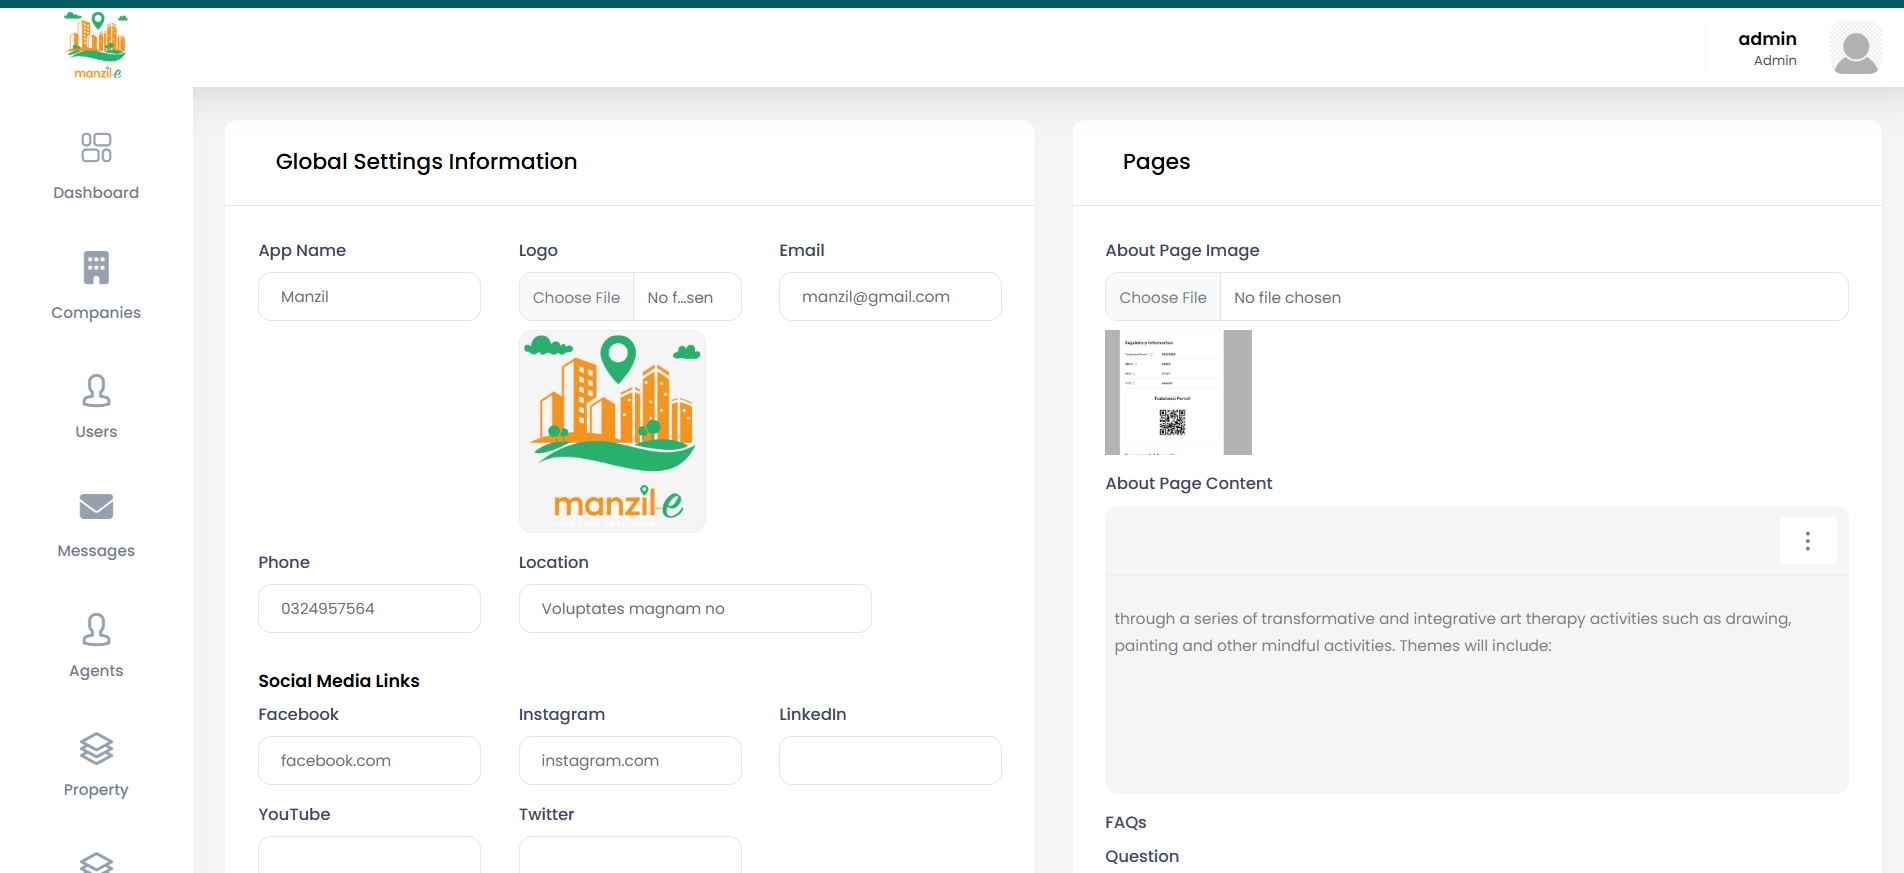Click inside About Page Content editor text

pyautogui.click(x=1452, y=632)
